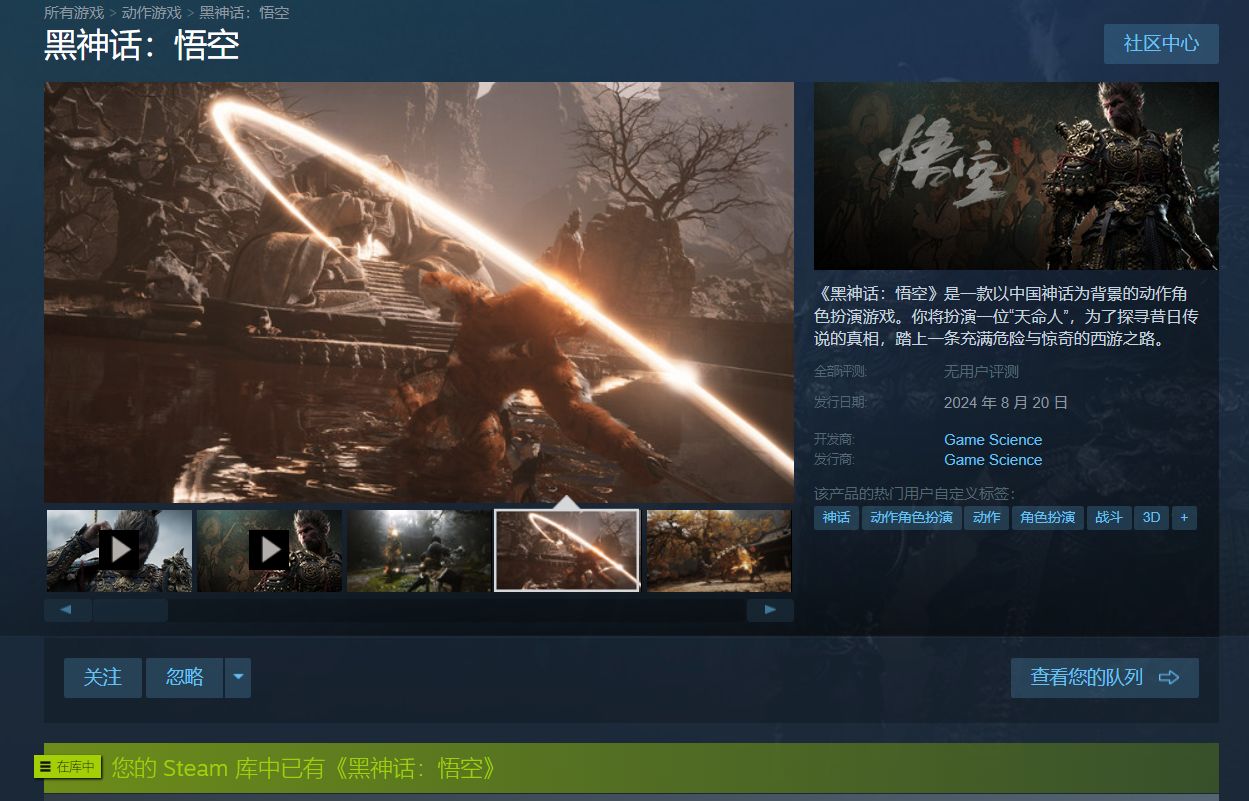Open the Game Science publisher link

tap(993, 460)
